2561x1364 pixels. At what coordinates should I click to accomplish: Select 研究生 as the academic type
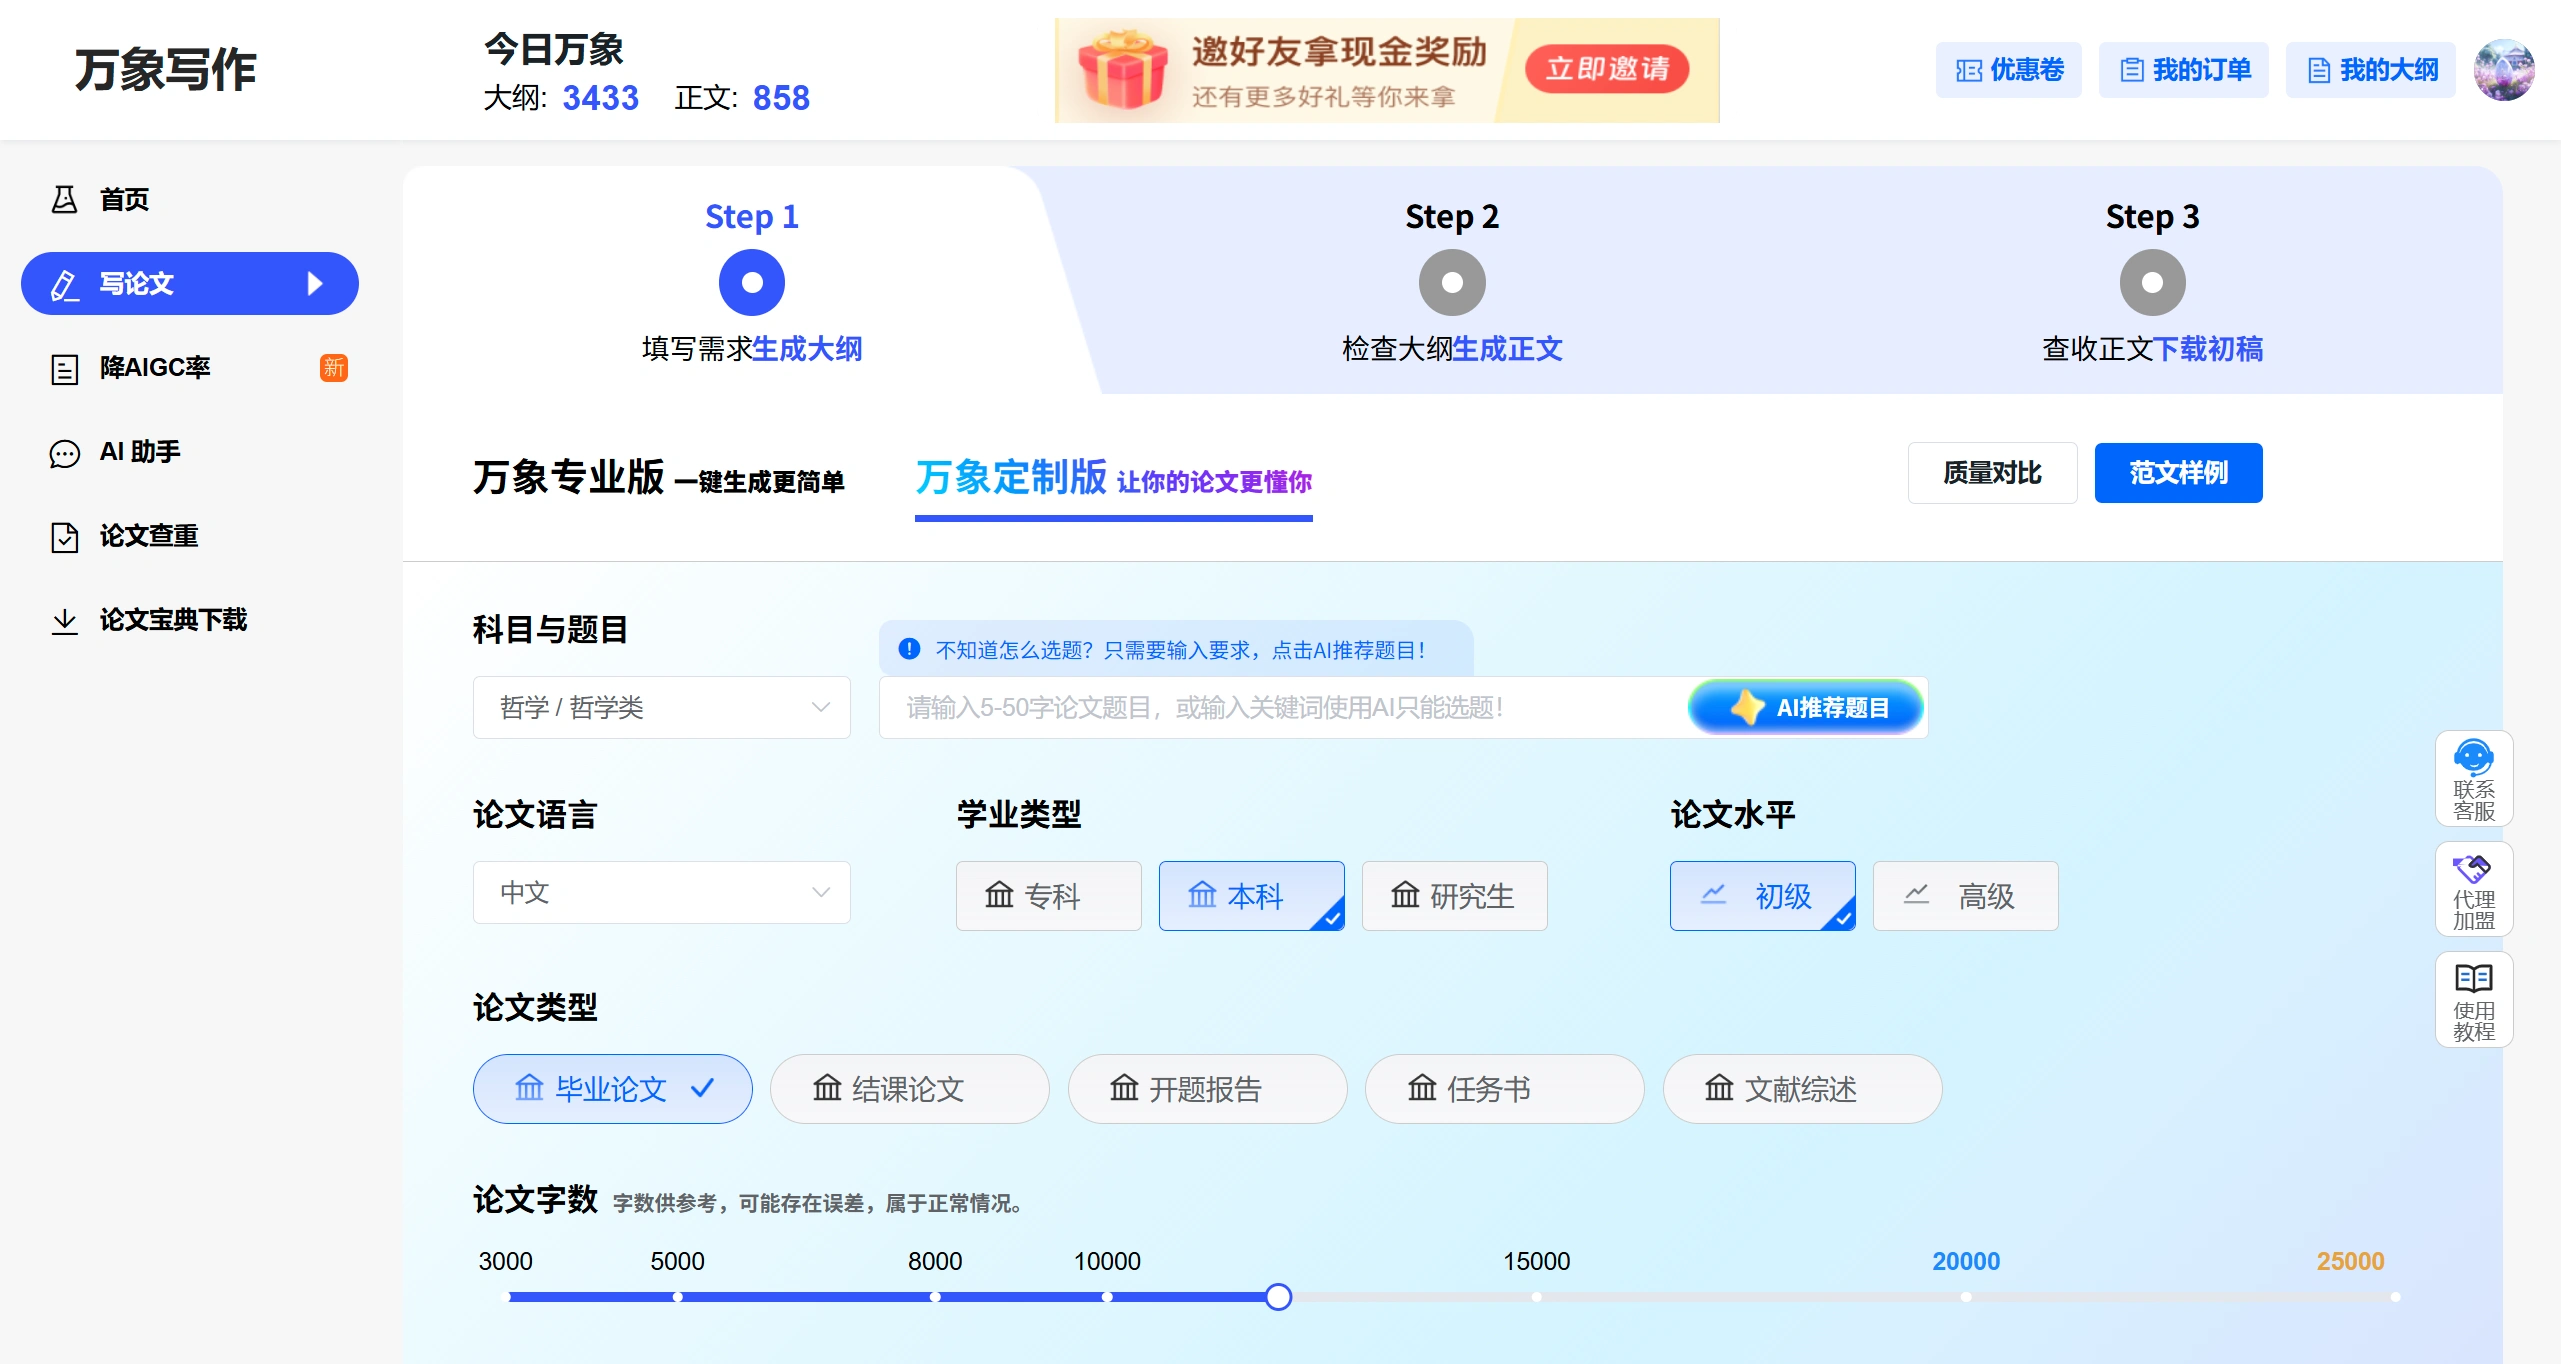tap(1454, 895)
